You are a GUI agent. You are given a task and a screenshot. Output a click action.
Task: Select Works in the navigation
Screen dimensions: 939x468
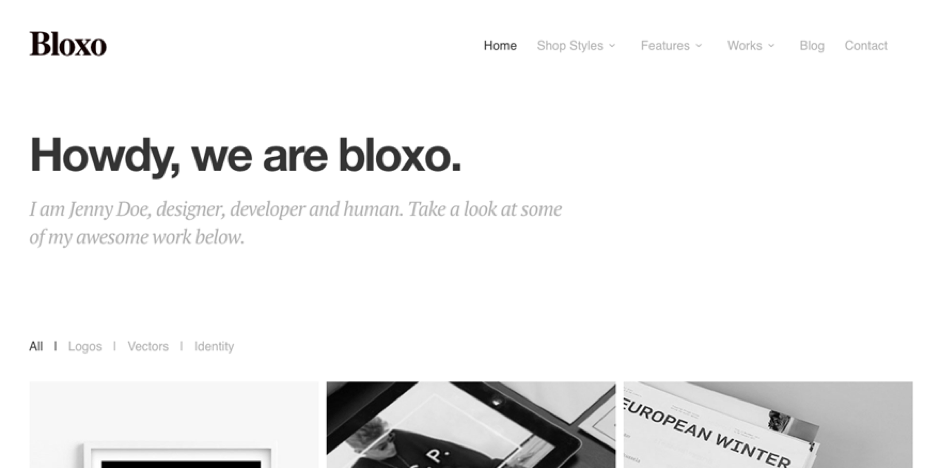click(744, 46)
